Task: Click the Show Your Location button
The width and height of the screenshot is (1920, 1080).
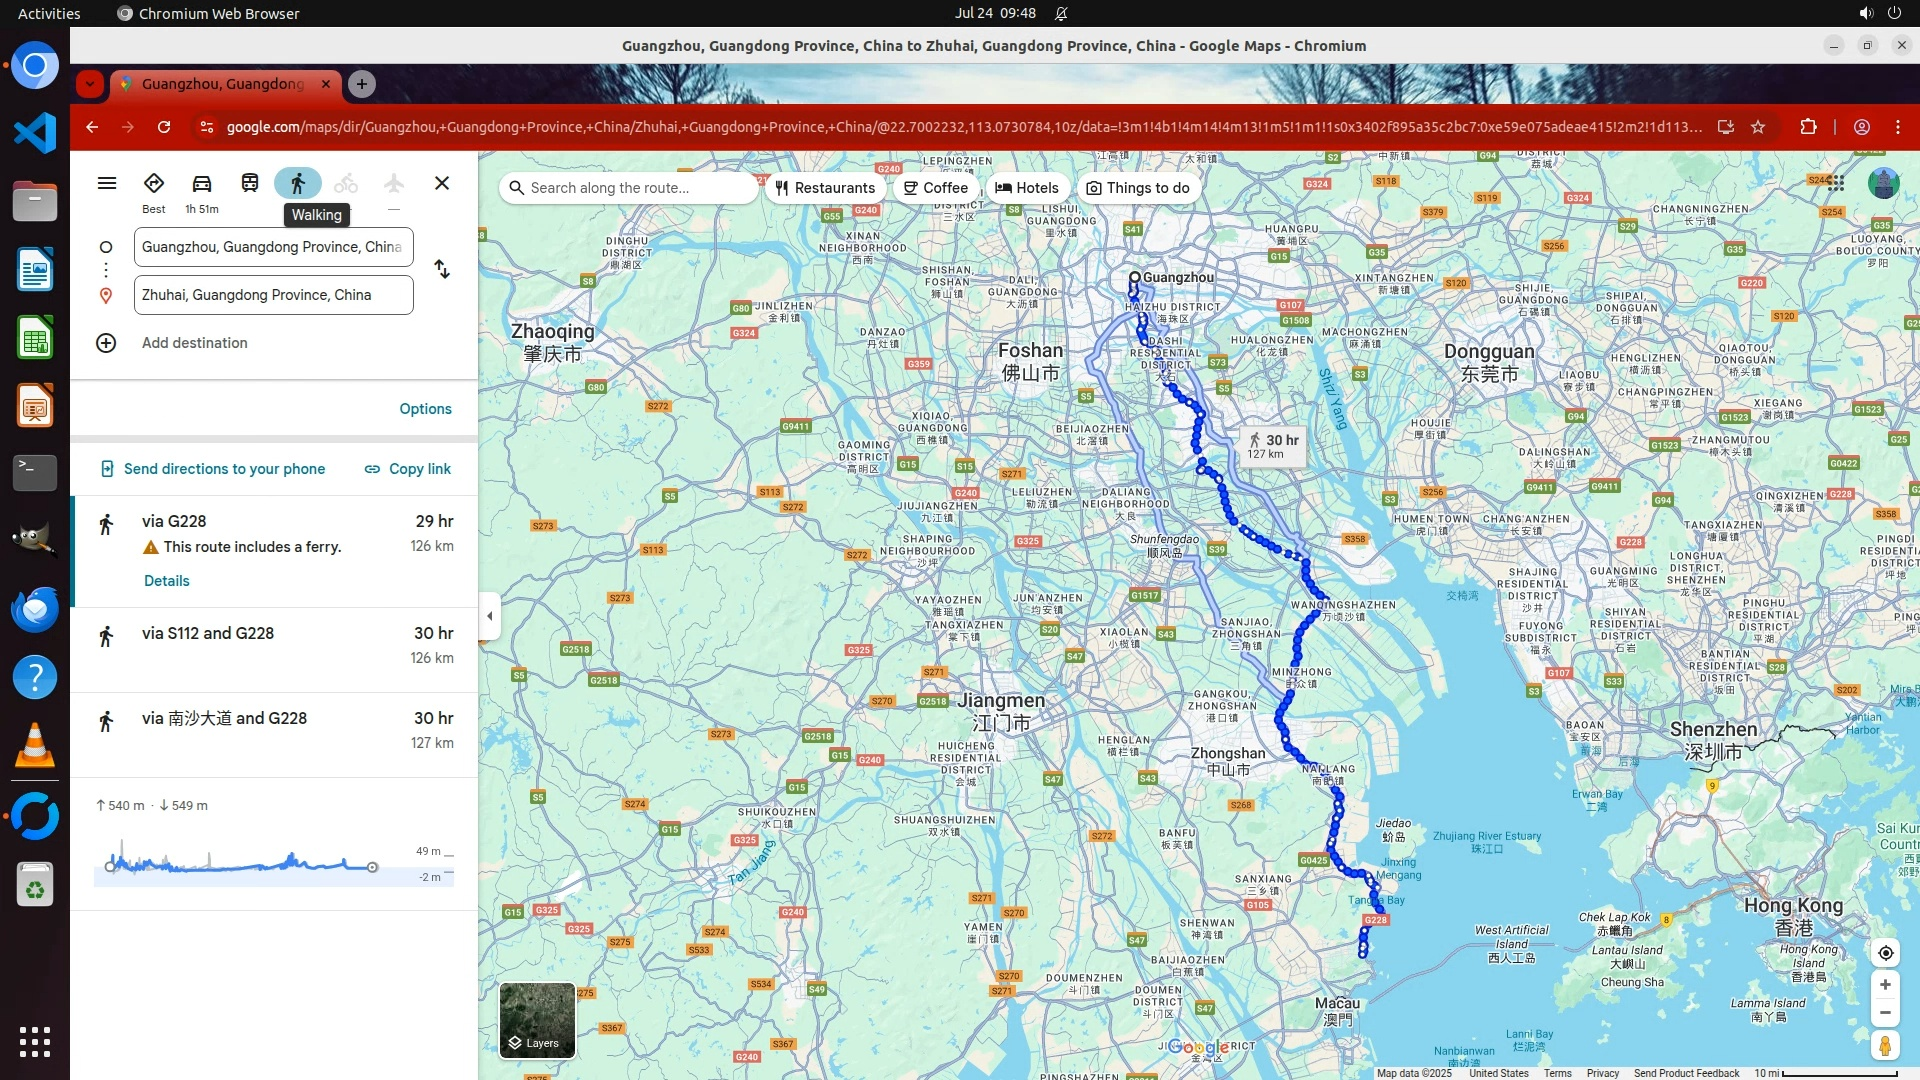Action: coord(1885,953)
